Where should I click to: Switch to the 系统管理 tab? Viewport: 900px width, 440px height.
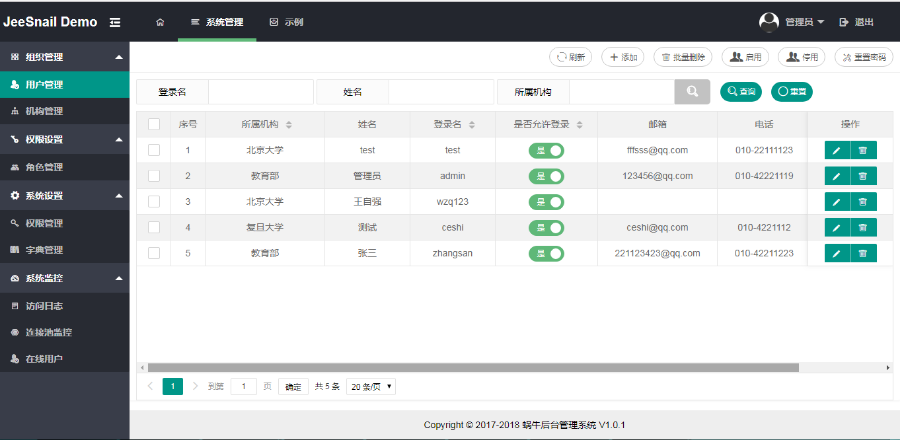tap(217, 22)
